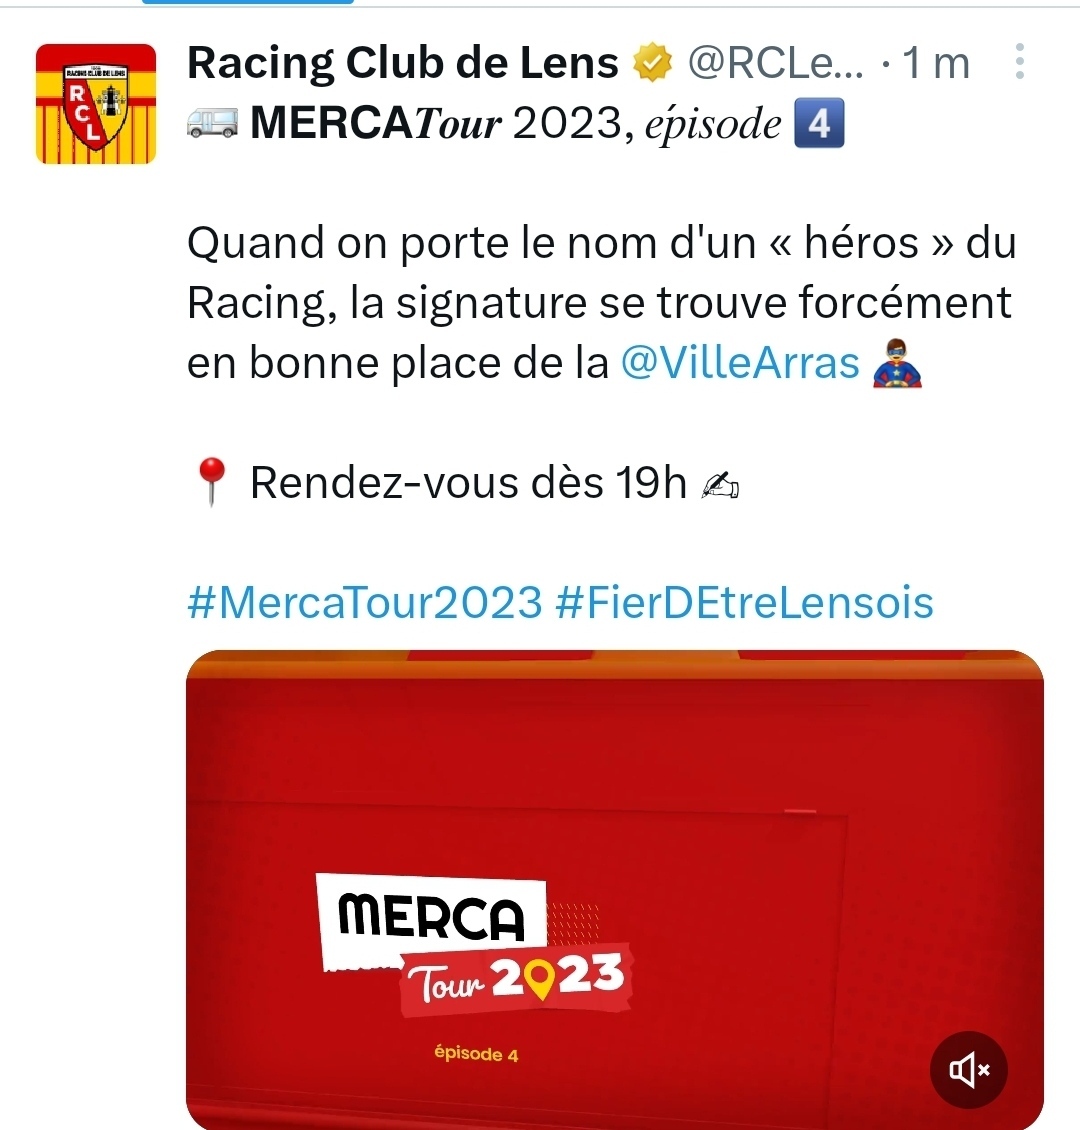Open the #FierDEtreLensois hashtag

click(x=744, y=602)
